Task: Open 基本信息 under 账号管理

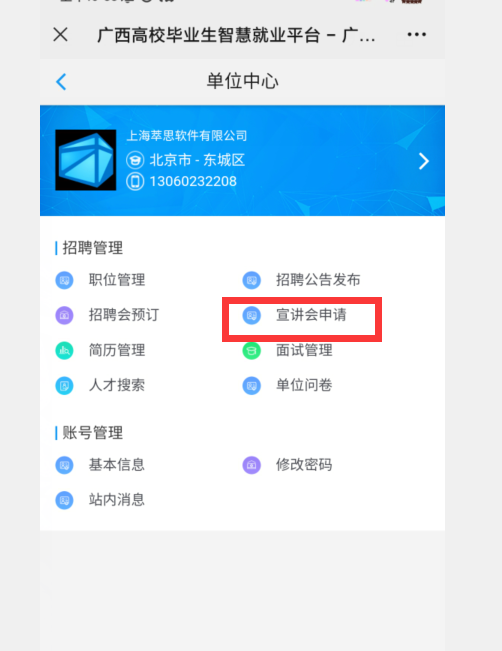Action: point(117,465)
